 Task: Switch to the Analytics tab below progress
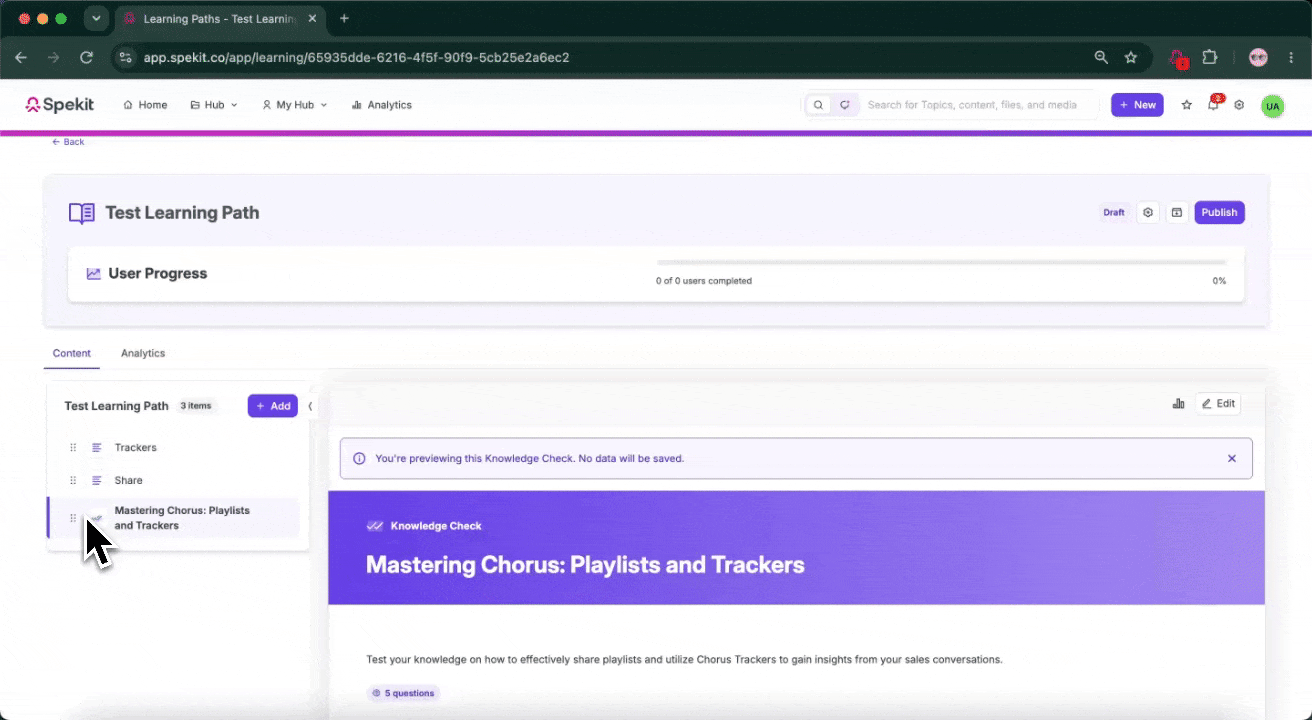143,353
